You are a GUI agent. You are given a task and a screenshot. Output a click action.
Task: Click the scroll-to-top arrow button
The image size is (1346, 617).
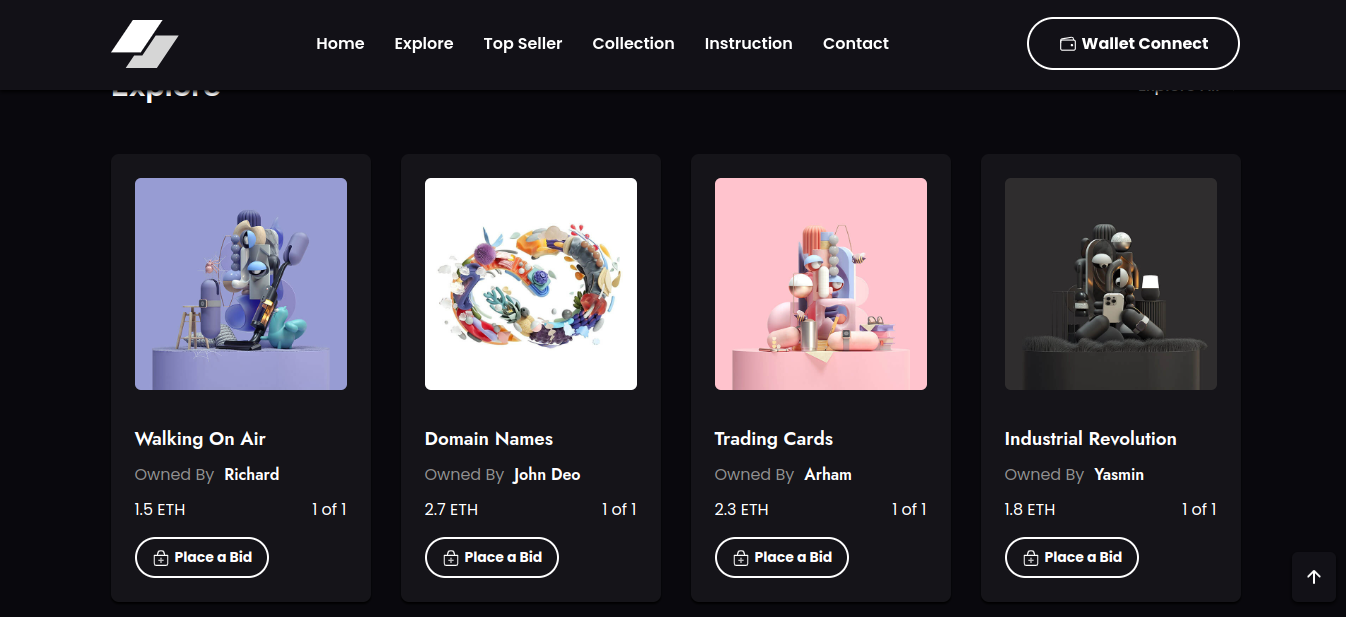click(x=1313, y=577)
